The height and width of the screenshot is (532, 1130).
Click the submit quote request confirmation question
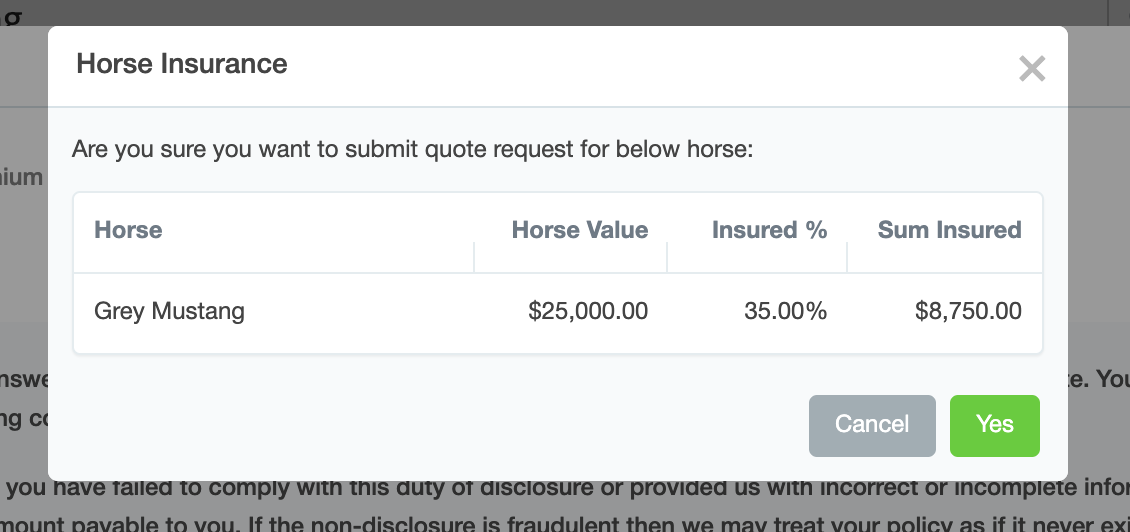click(412, 151)
